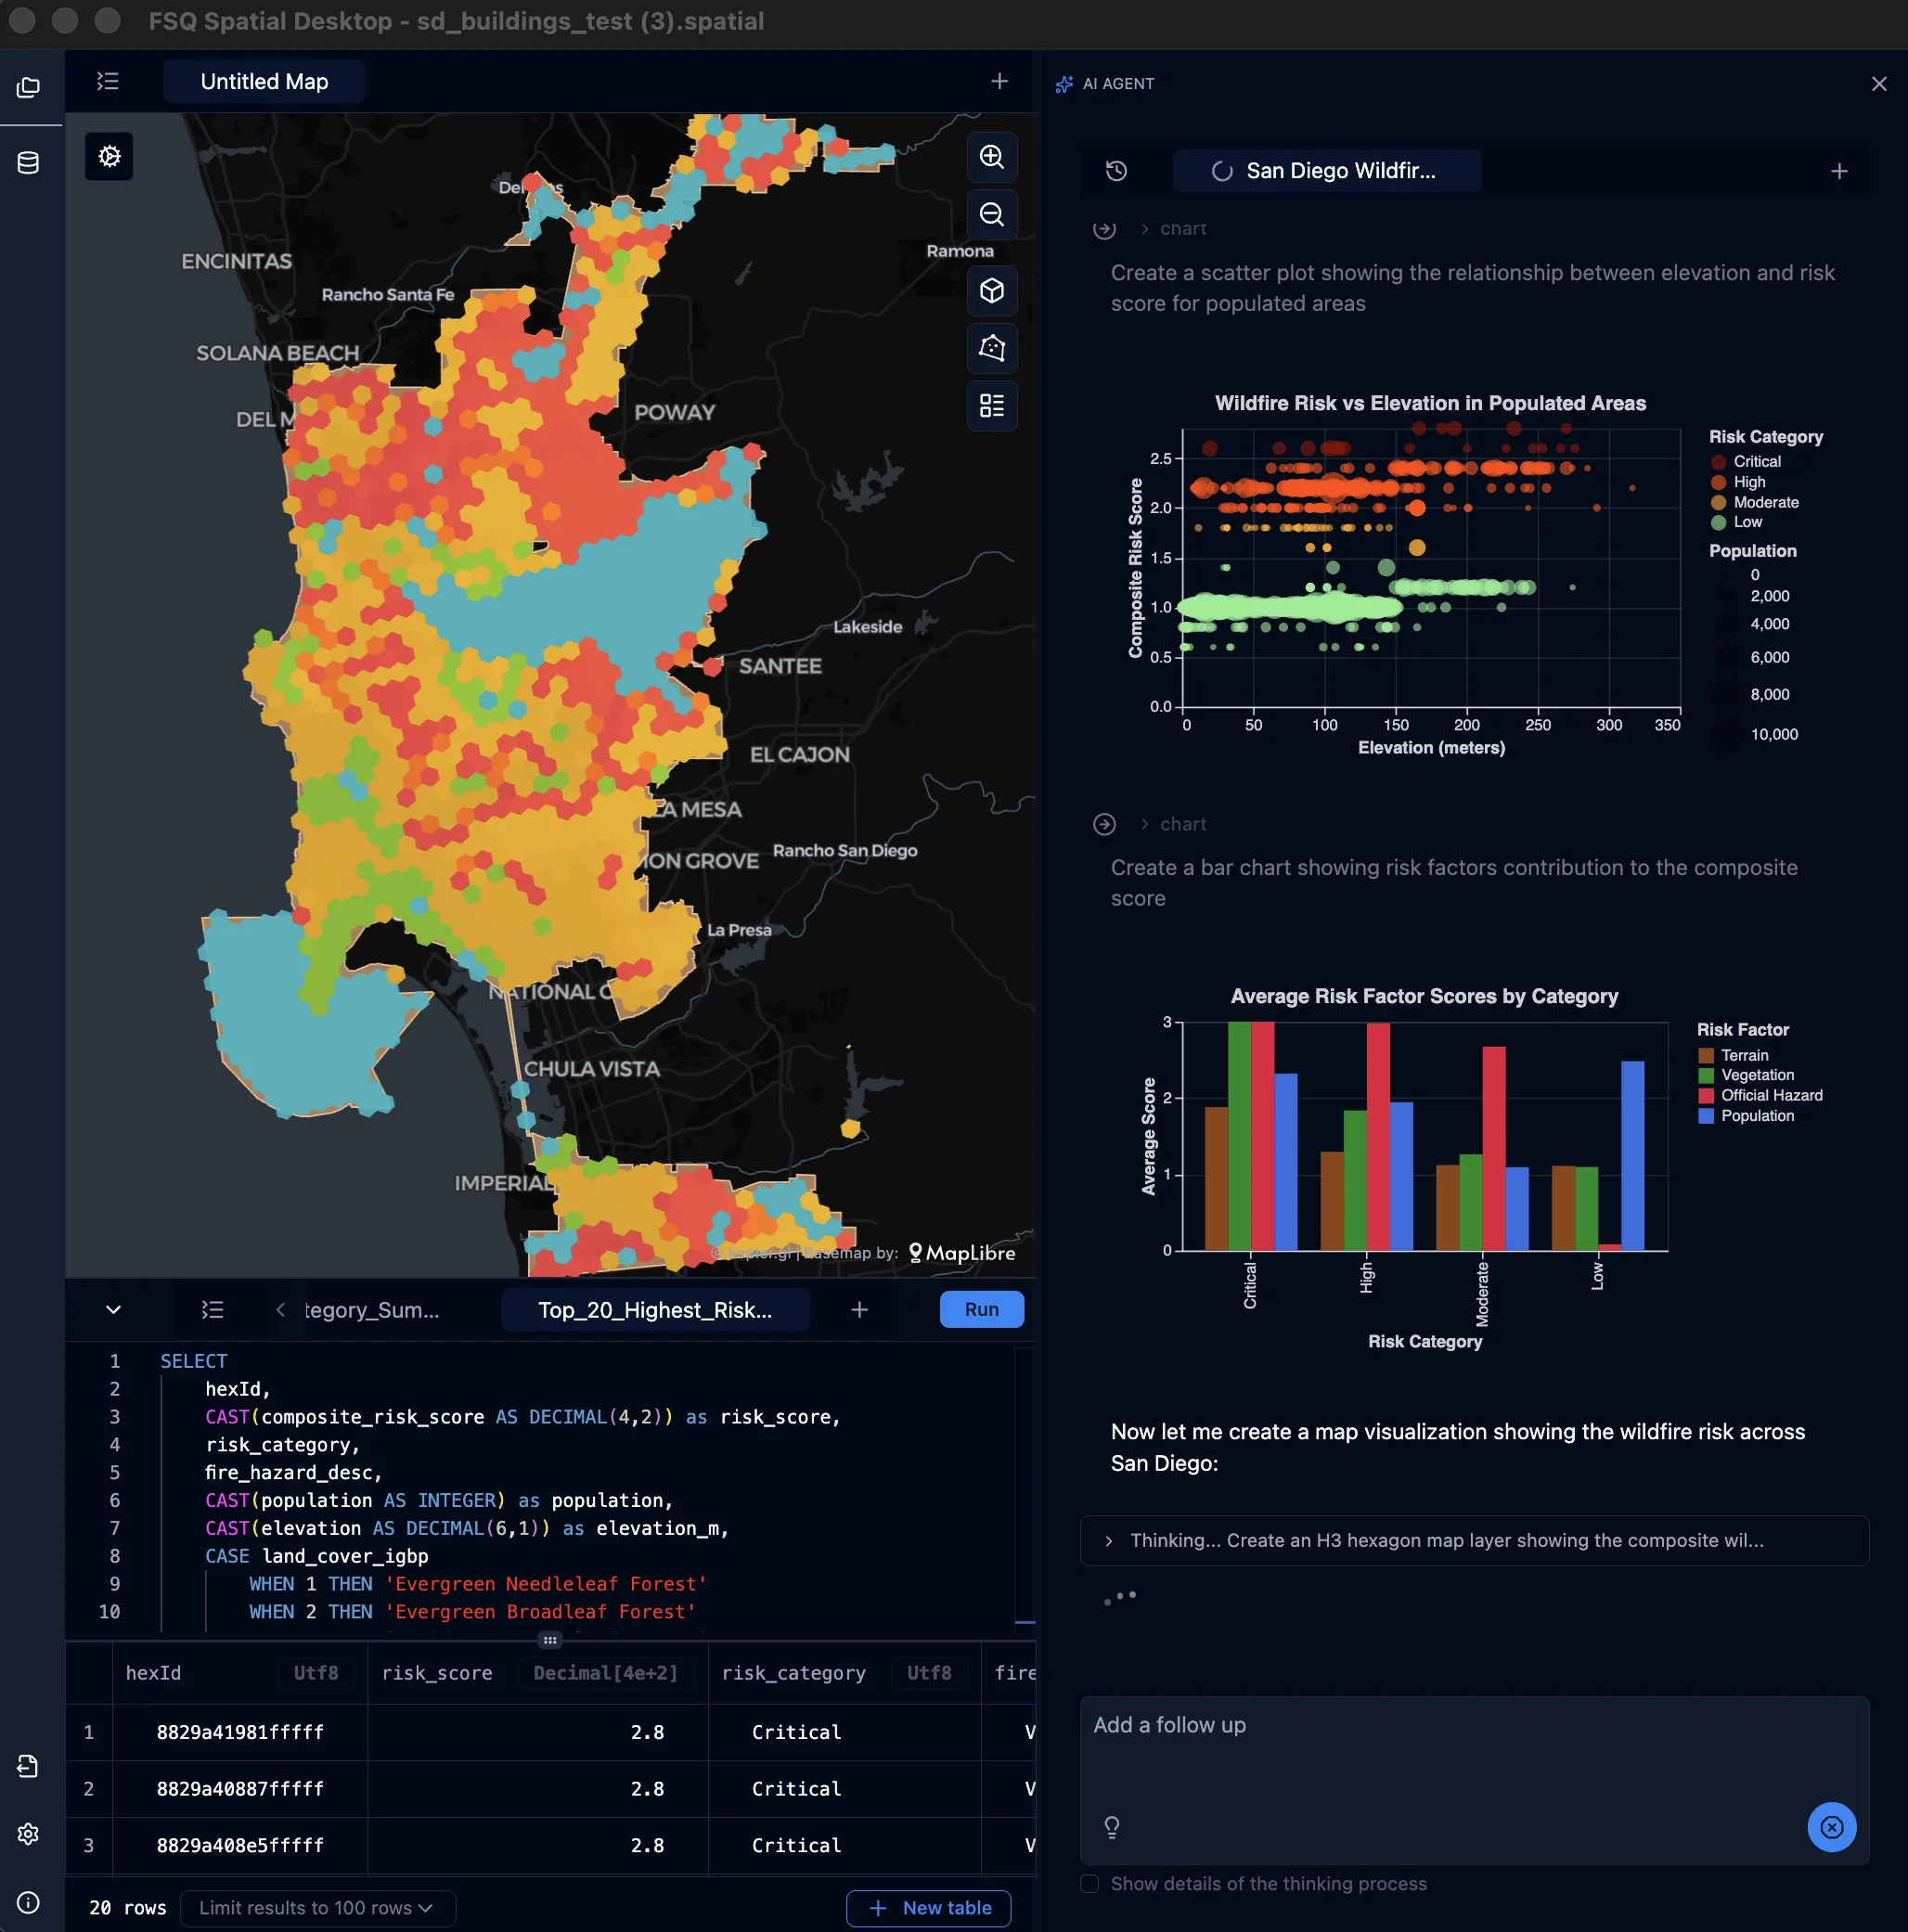This screenshot has height=1932, width=1908.
Task: Open map settings gear on the map
Action: click(x=109, y=157)
